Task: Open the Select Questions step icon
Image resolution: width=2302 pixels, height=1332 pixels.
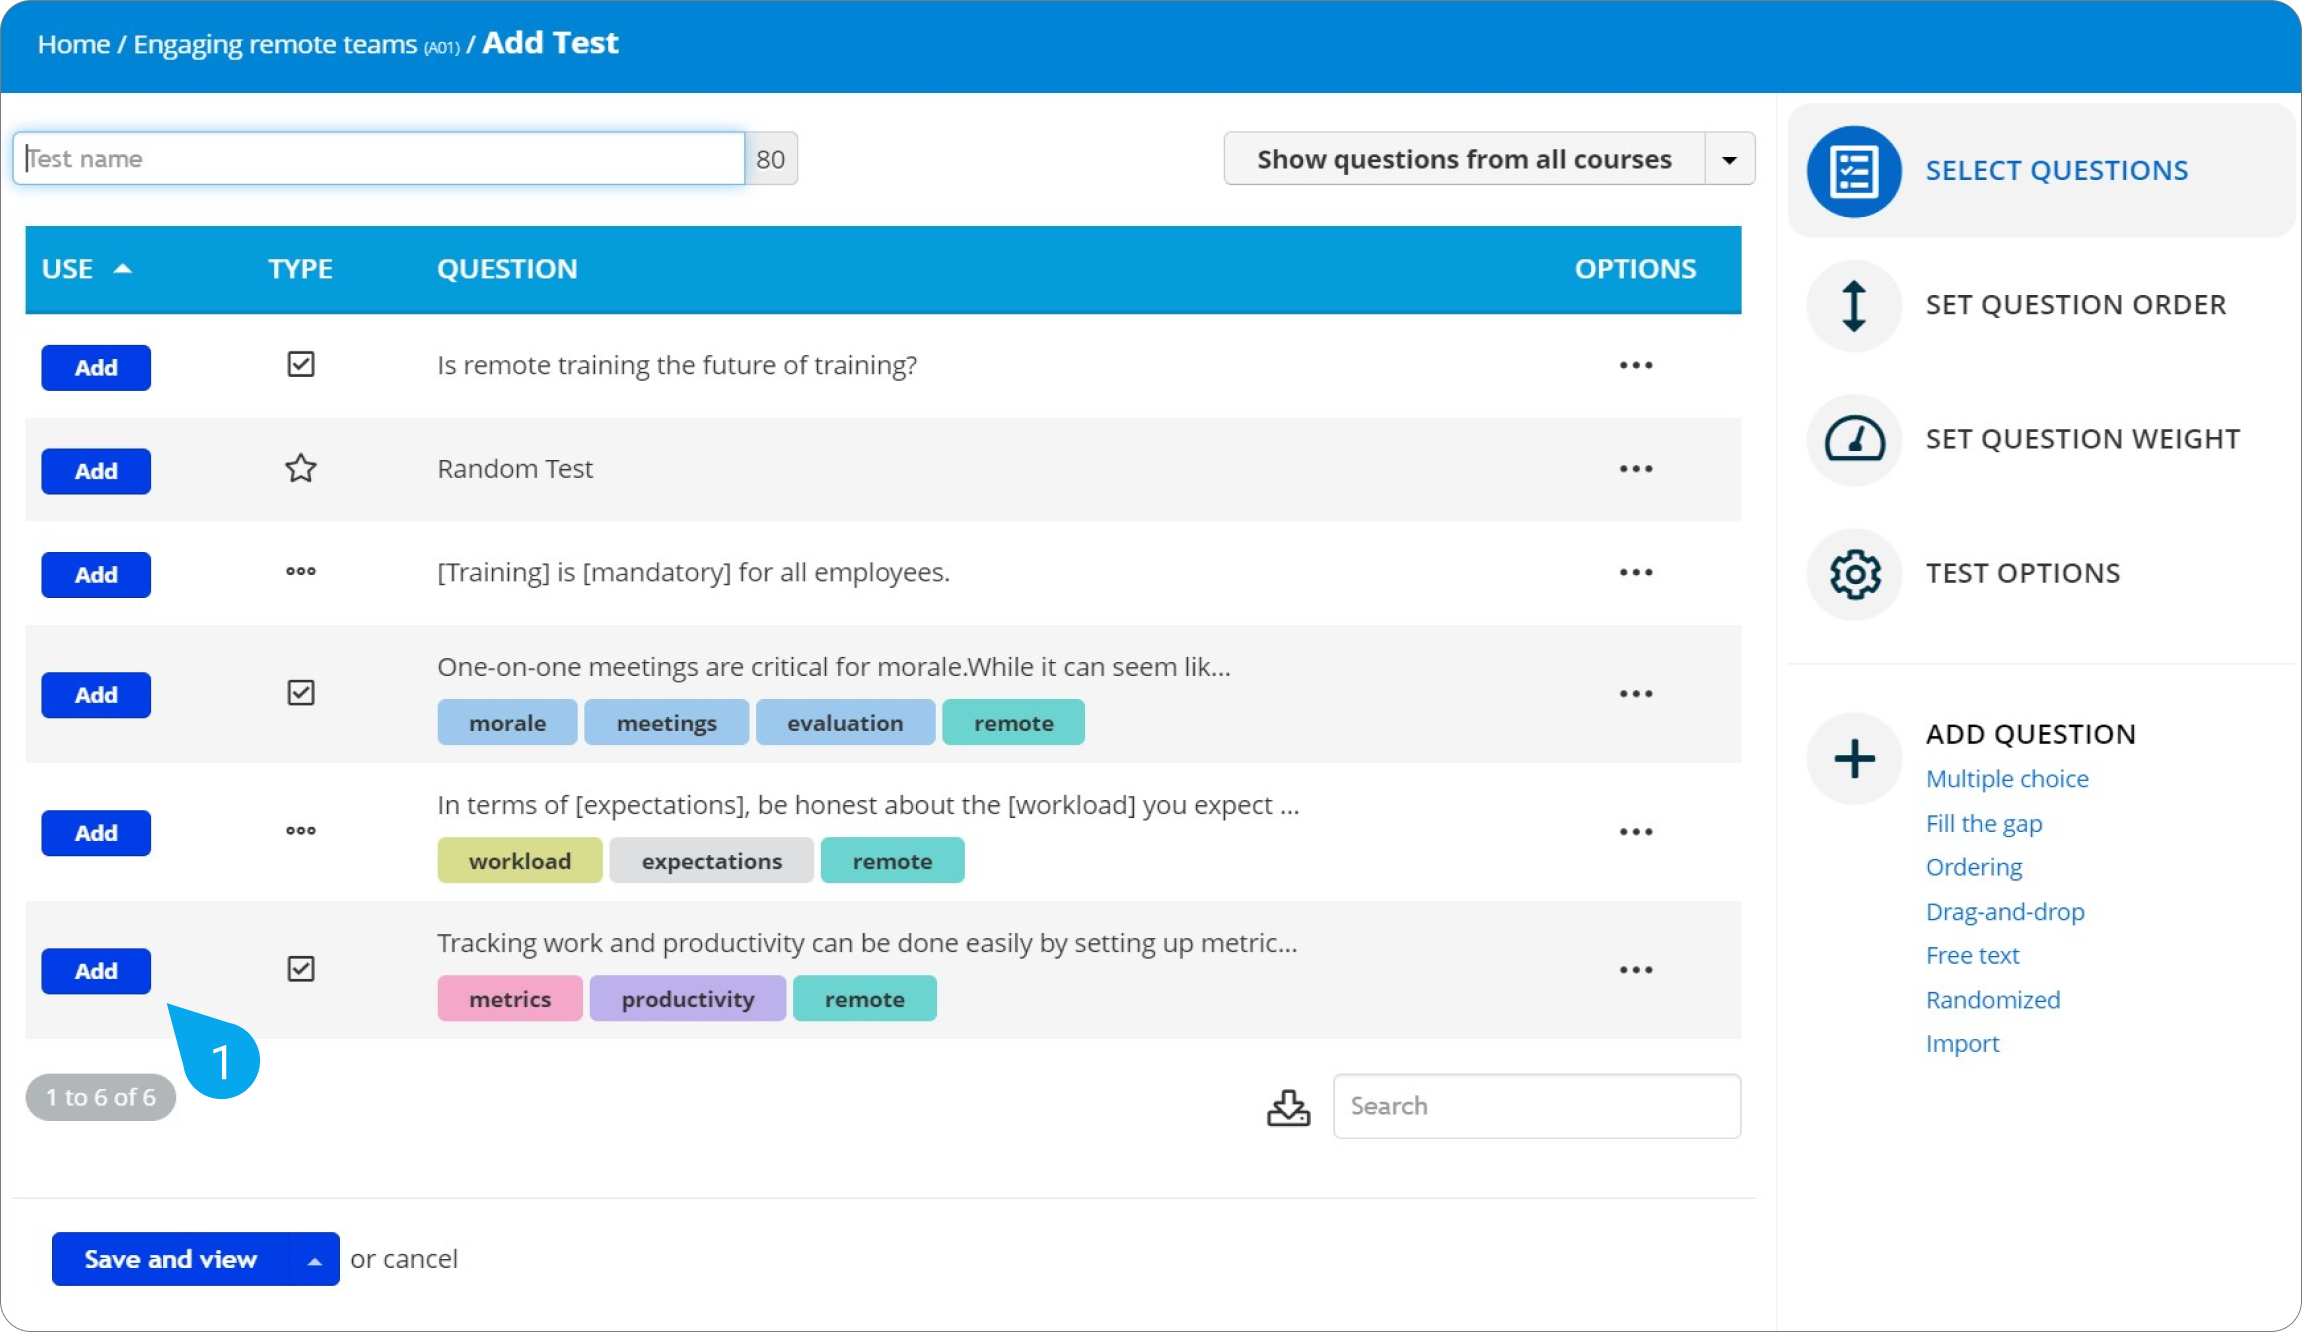Action: [x=1854, y=171]
